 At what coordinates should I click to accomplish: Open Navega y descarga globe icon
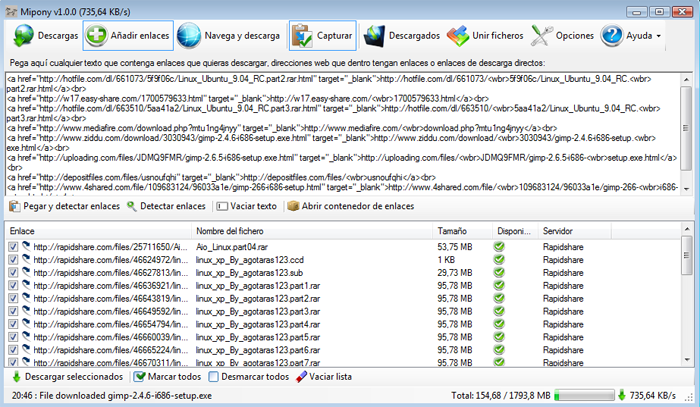[189, 36]
